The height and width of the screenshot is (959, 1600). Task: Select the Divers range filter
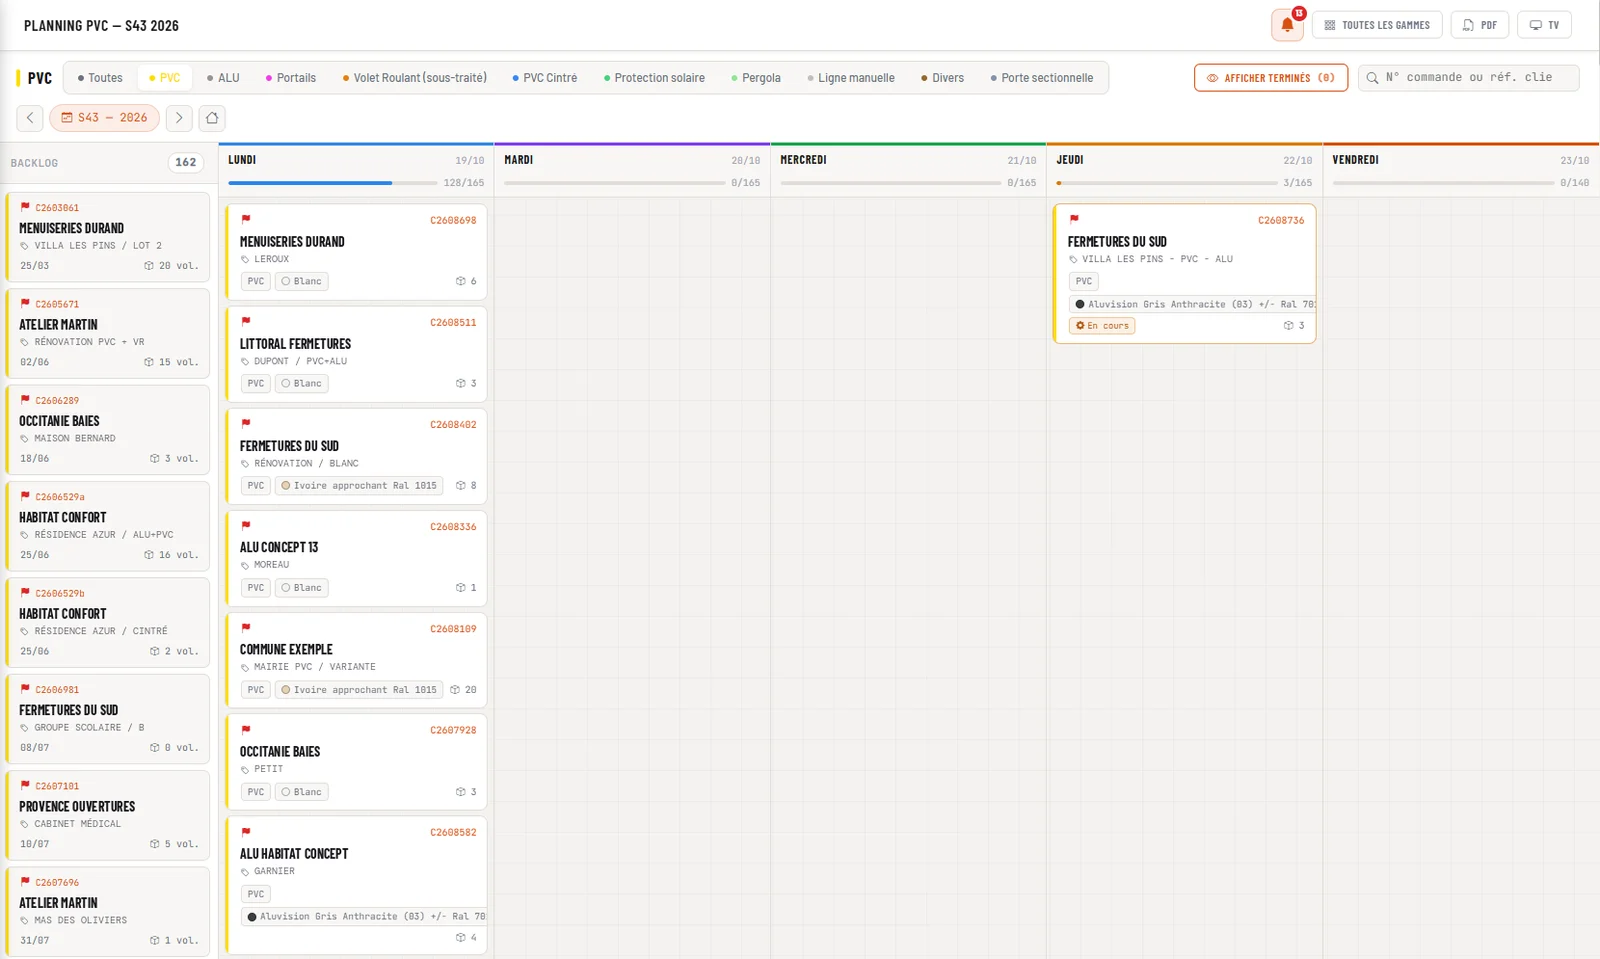pos(943,78)
